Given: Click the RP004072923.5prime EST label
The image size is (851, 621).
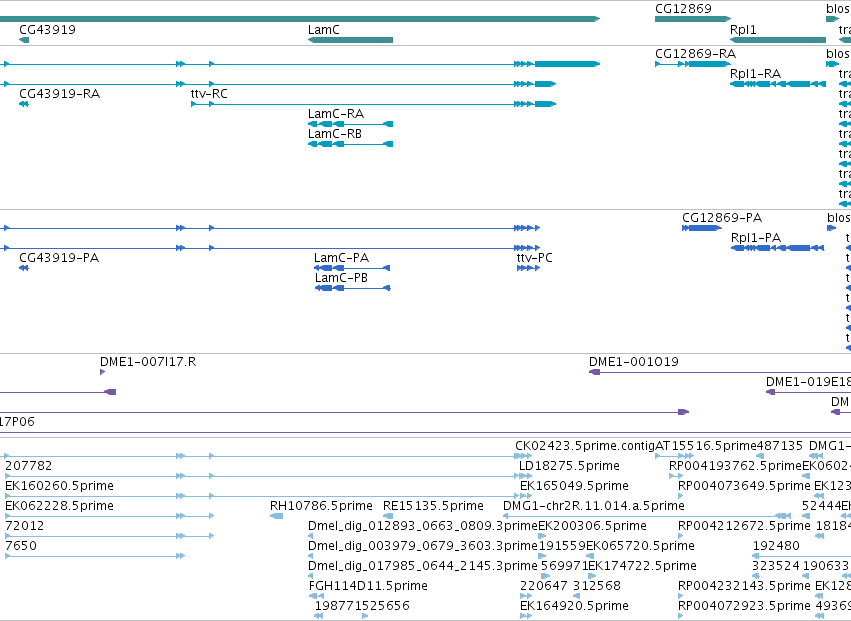Looking at the screenshot, I should click(x=744, y=605).
